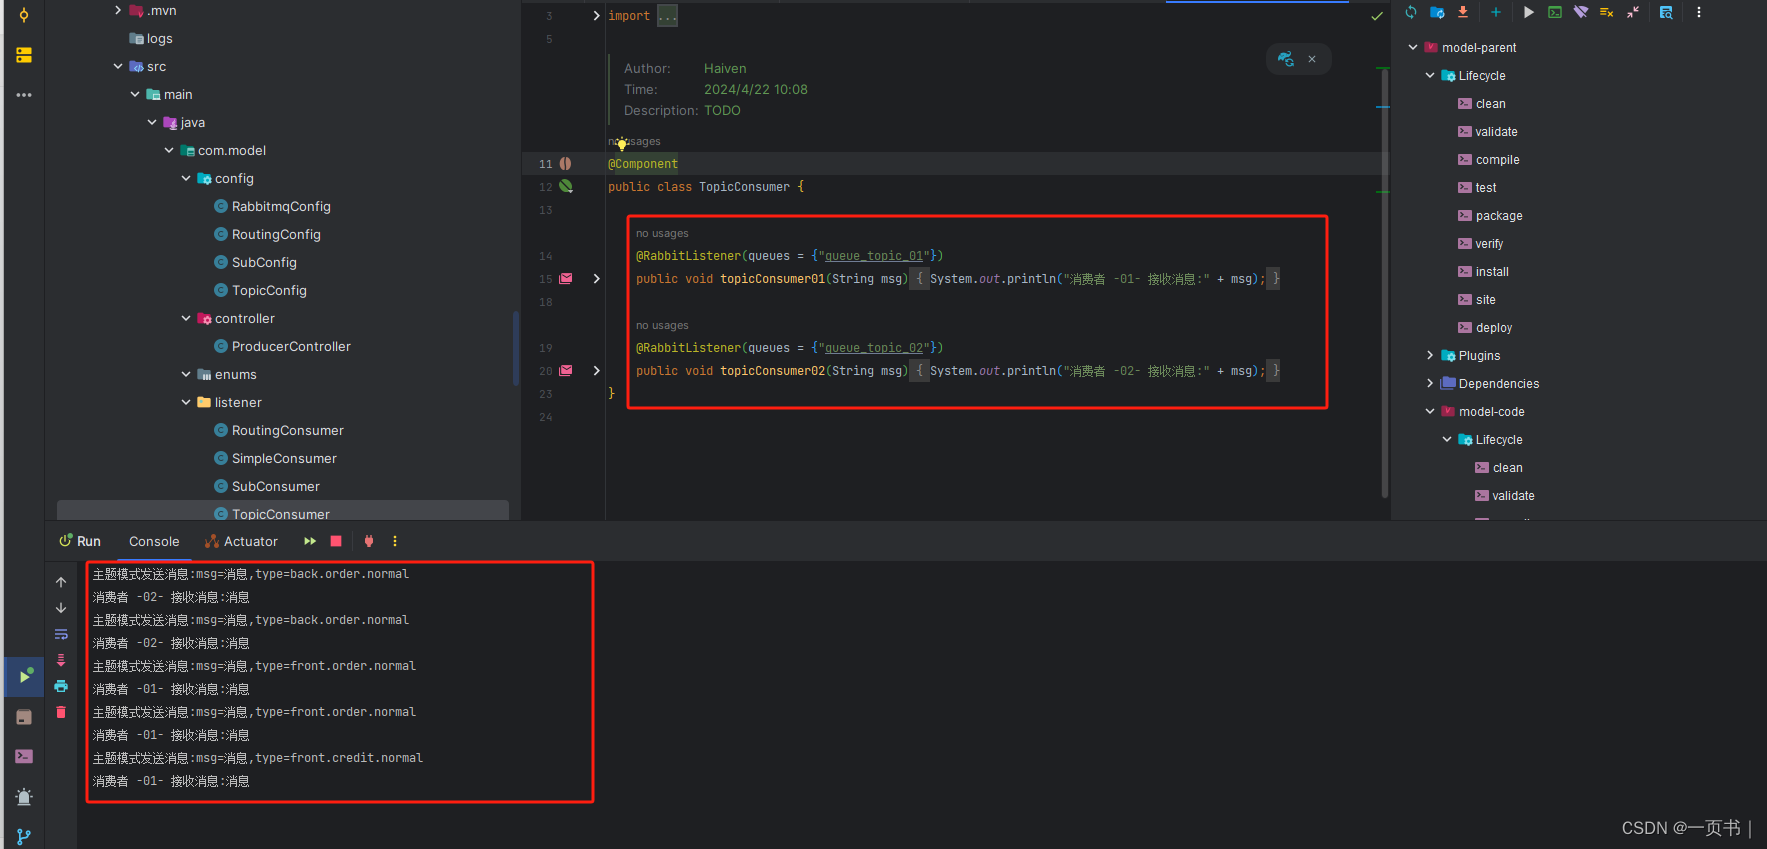1767x849 pixels.
Task: Stop the running application
Action: point(336,541)
